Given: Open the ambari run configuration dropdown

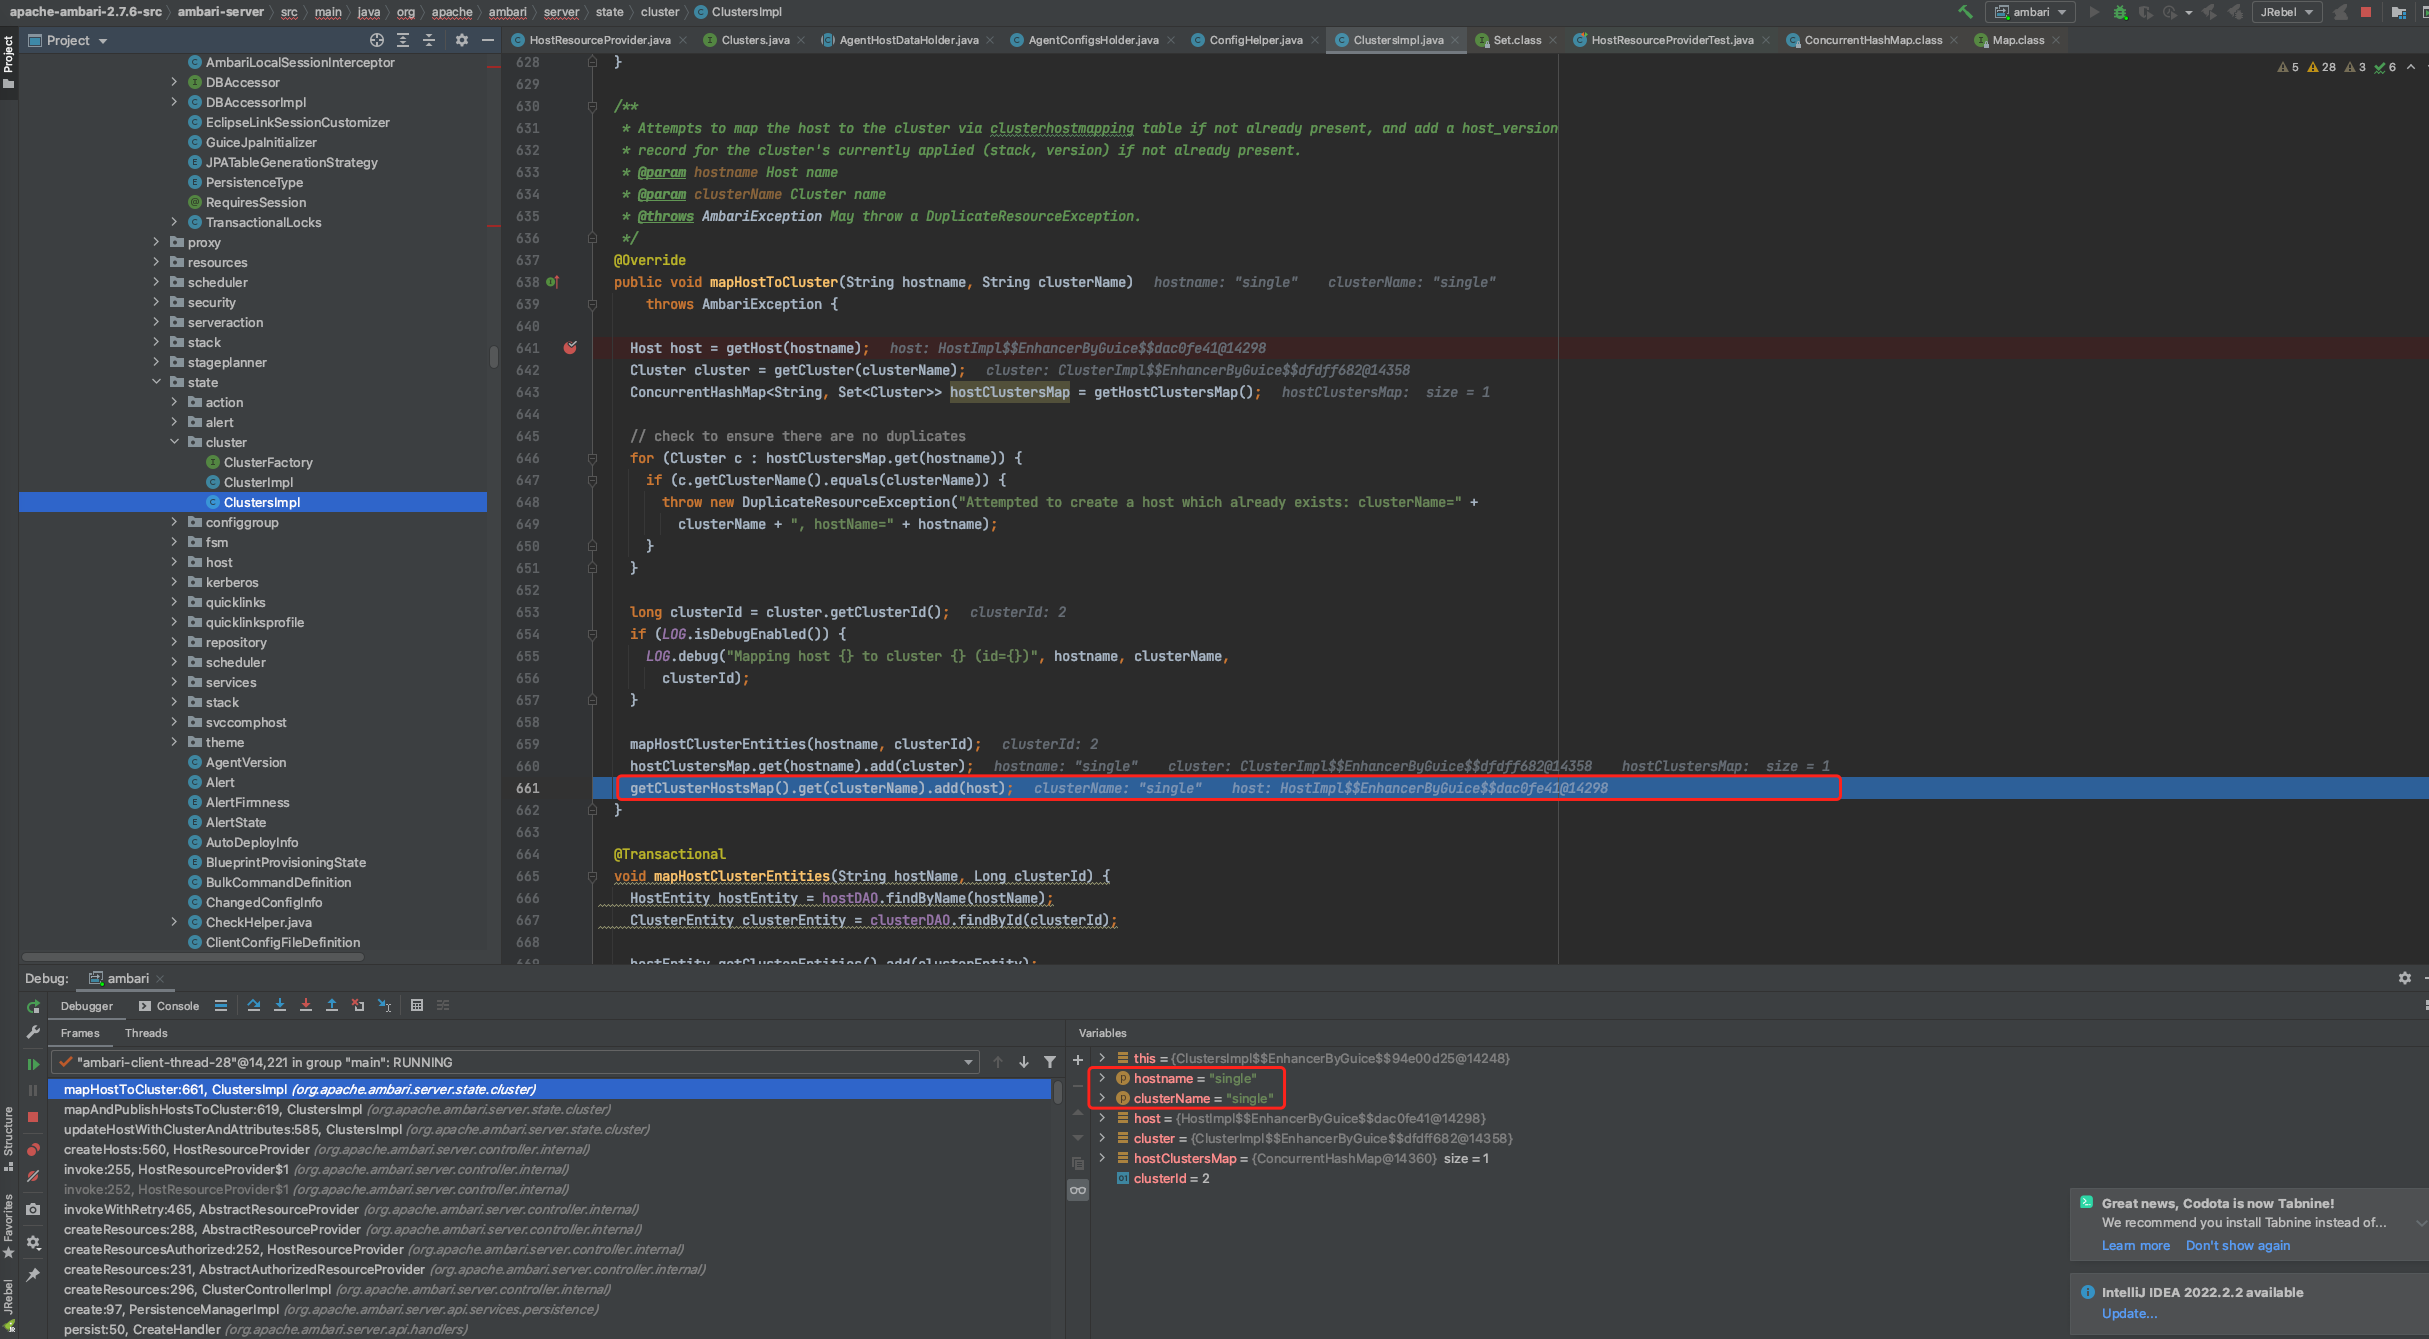Looking at the screenshot, I should click(2031, 12).
